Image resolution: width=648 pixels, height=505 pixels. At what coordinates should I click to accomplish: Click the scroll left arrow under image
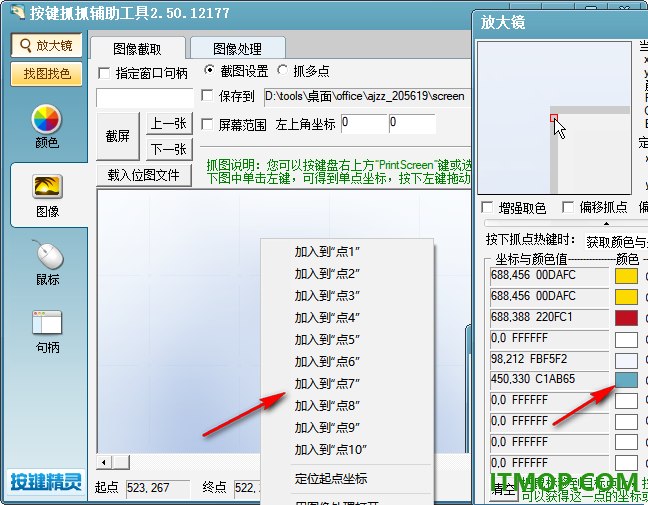coord(104,462)
